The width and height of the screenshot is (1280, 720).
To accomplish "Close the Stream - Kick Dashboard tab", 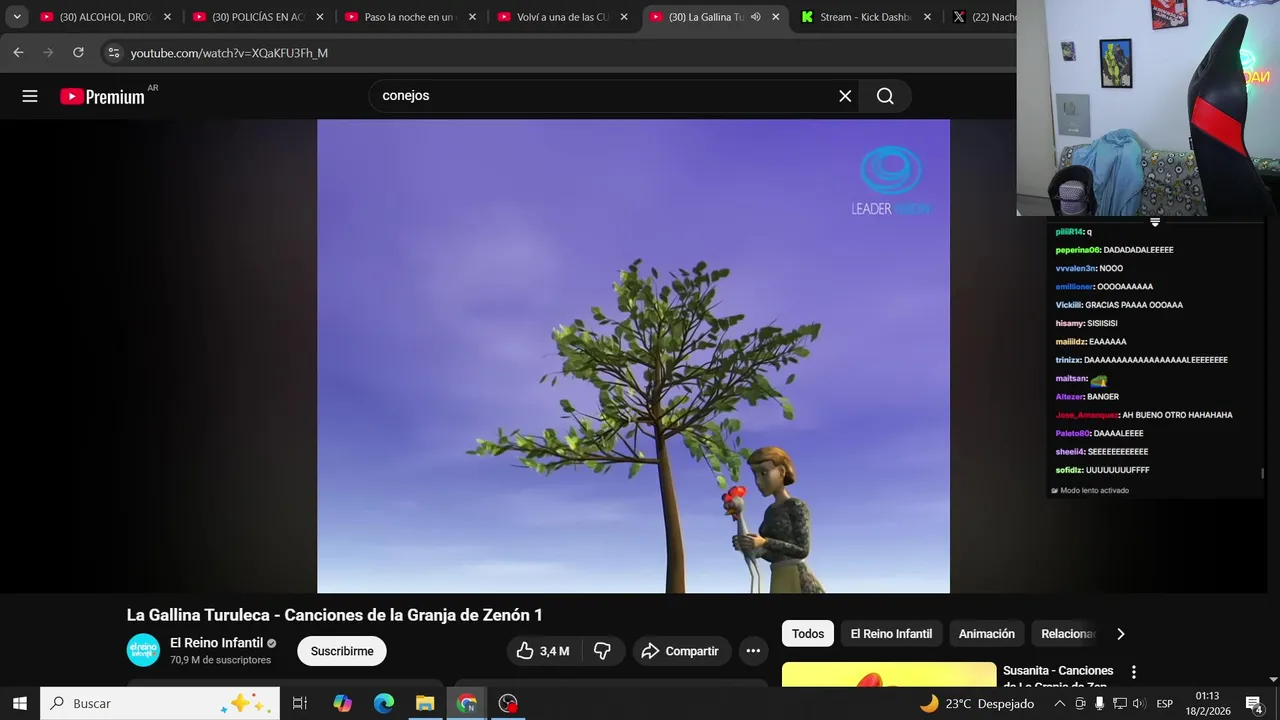I will [x=927, y=17].
